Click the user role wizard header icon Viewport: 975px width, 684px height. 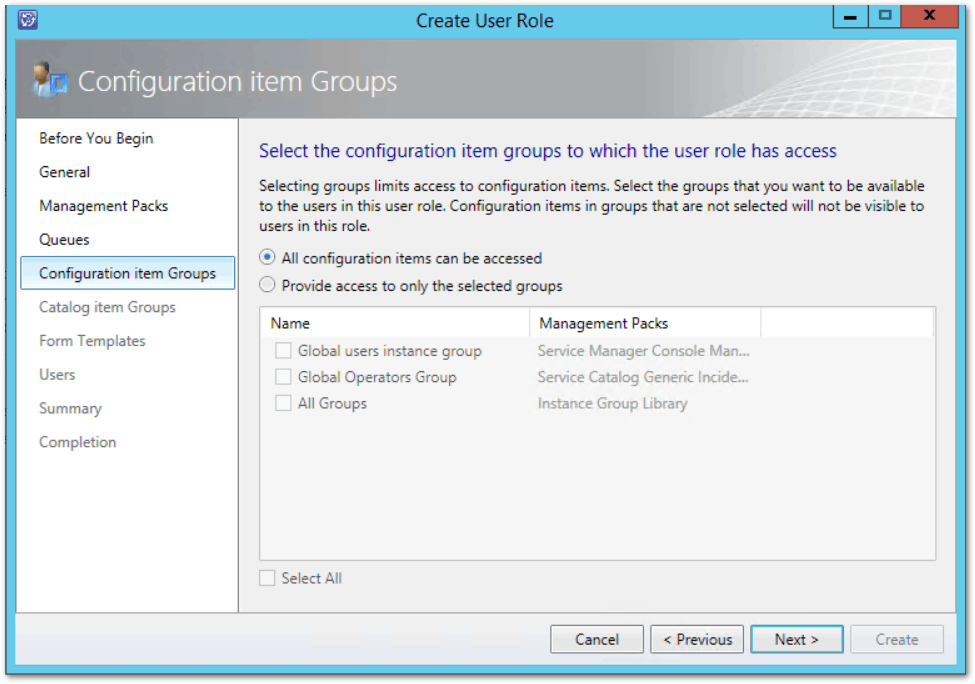48,80
